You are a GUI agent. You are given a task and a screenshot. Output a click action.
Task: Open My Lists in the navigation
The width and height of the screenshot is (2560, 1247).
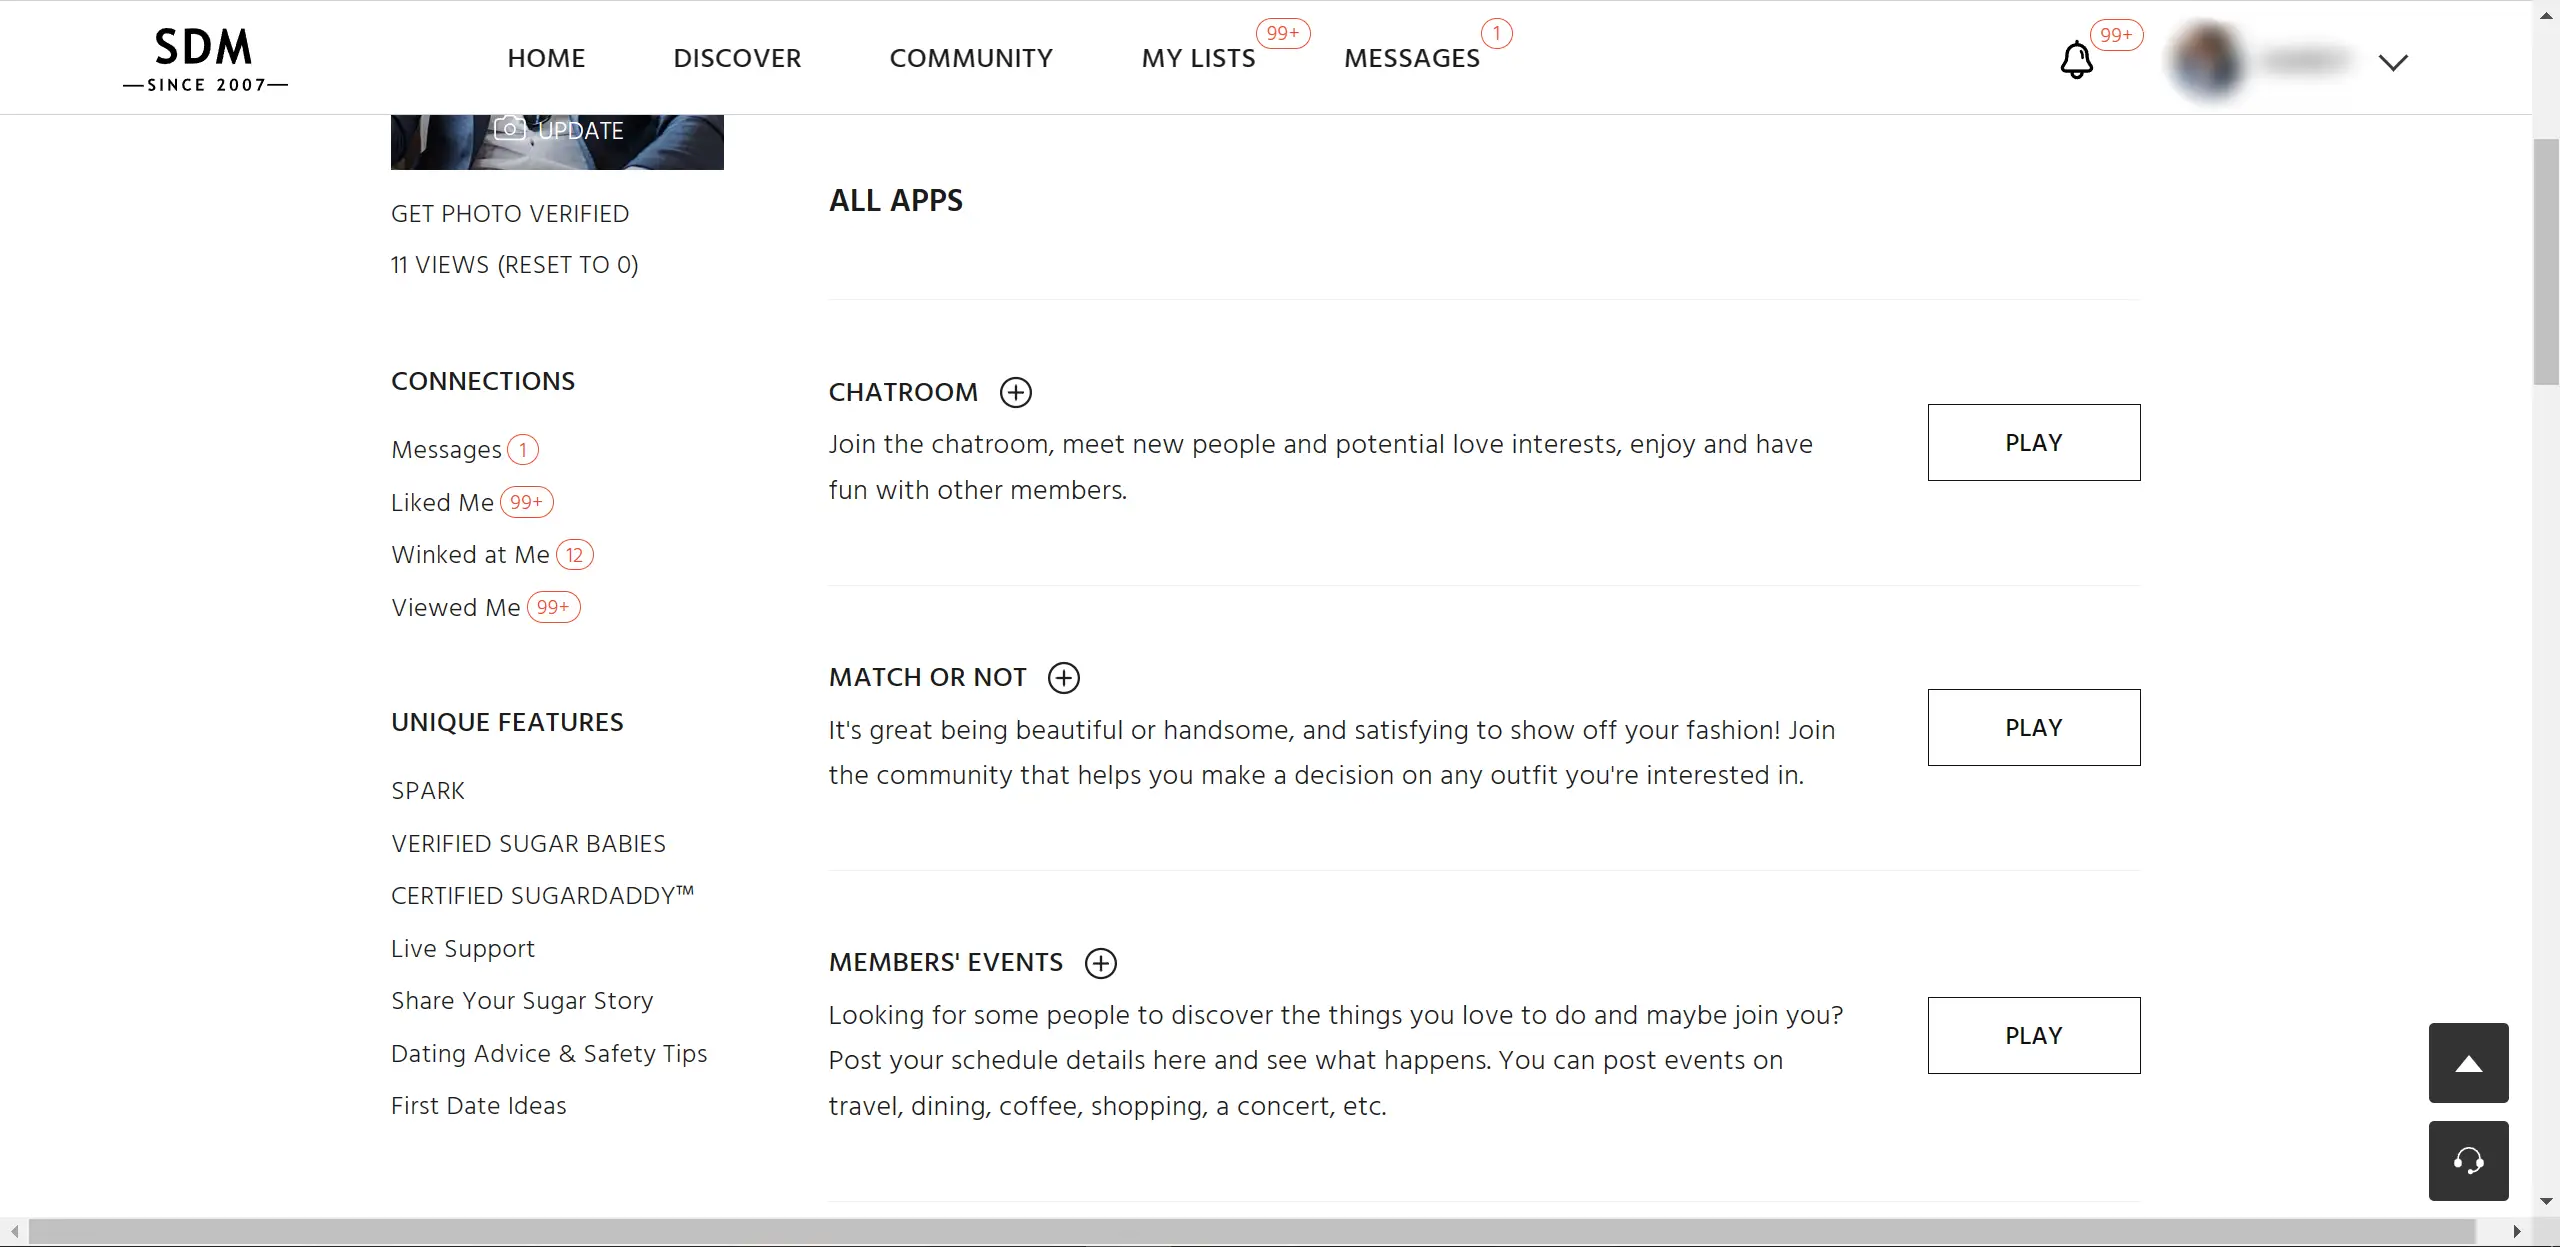pos(1198,58)
